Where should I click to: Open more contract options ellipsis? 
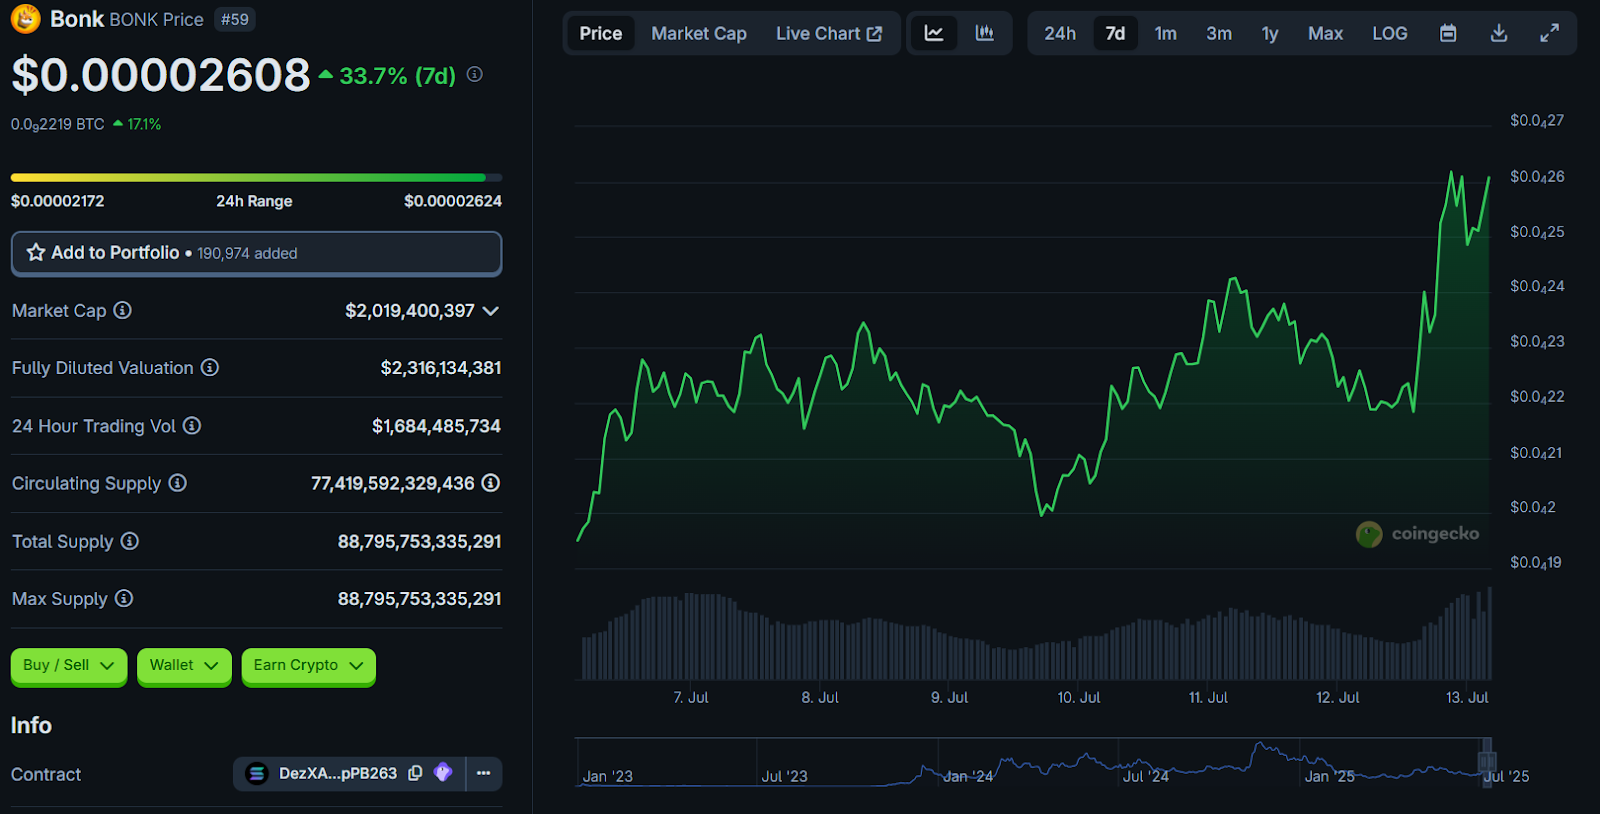click(x=484, y=773)
